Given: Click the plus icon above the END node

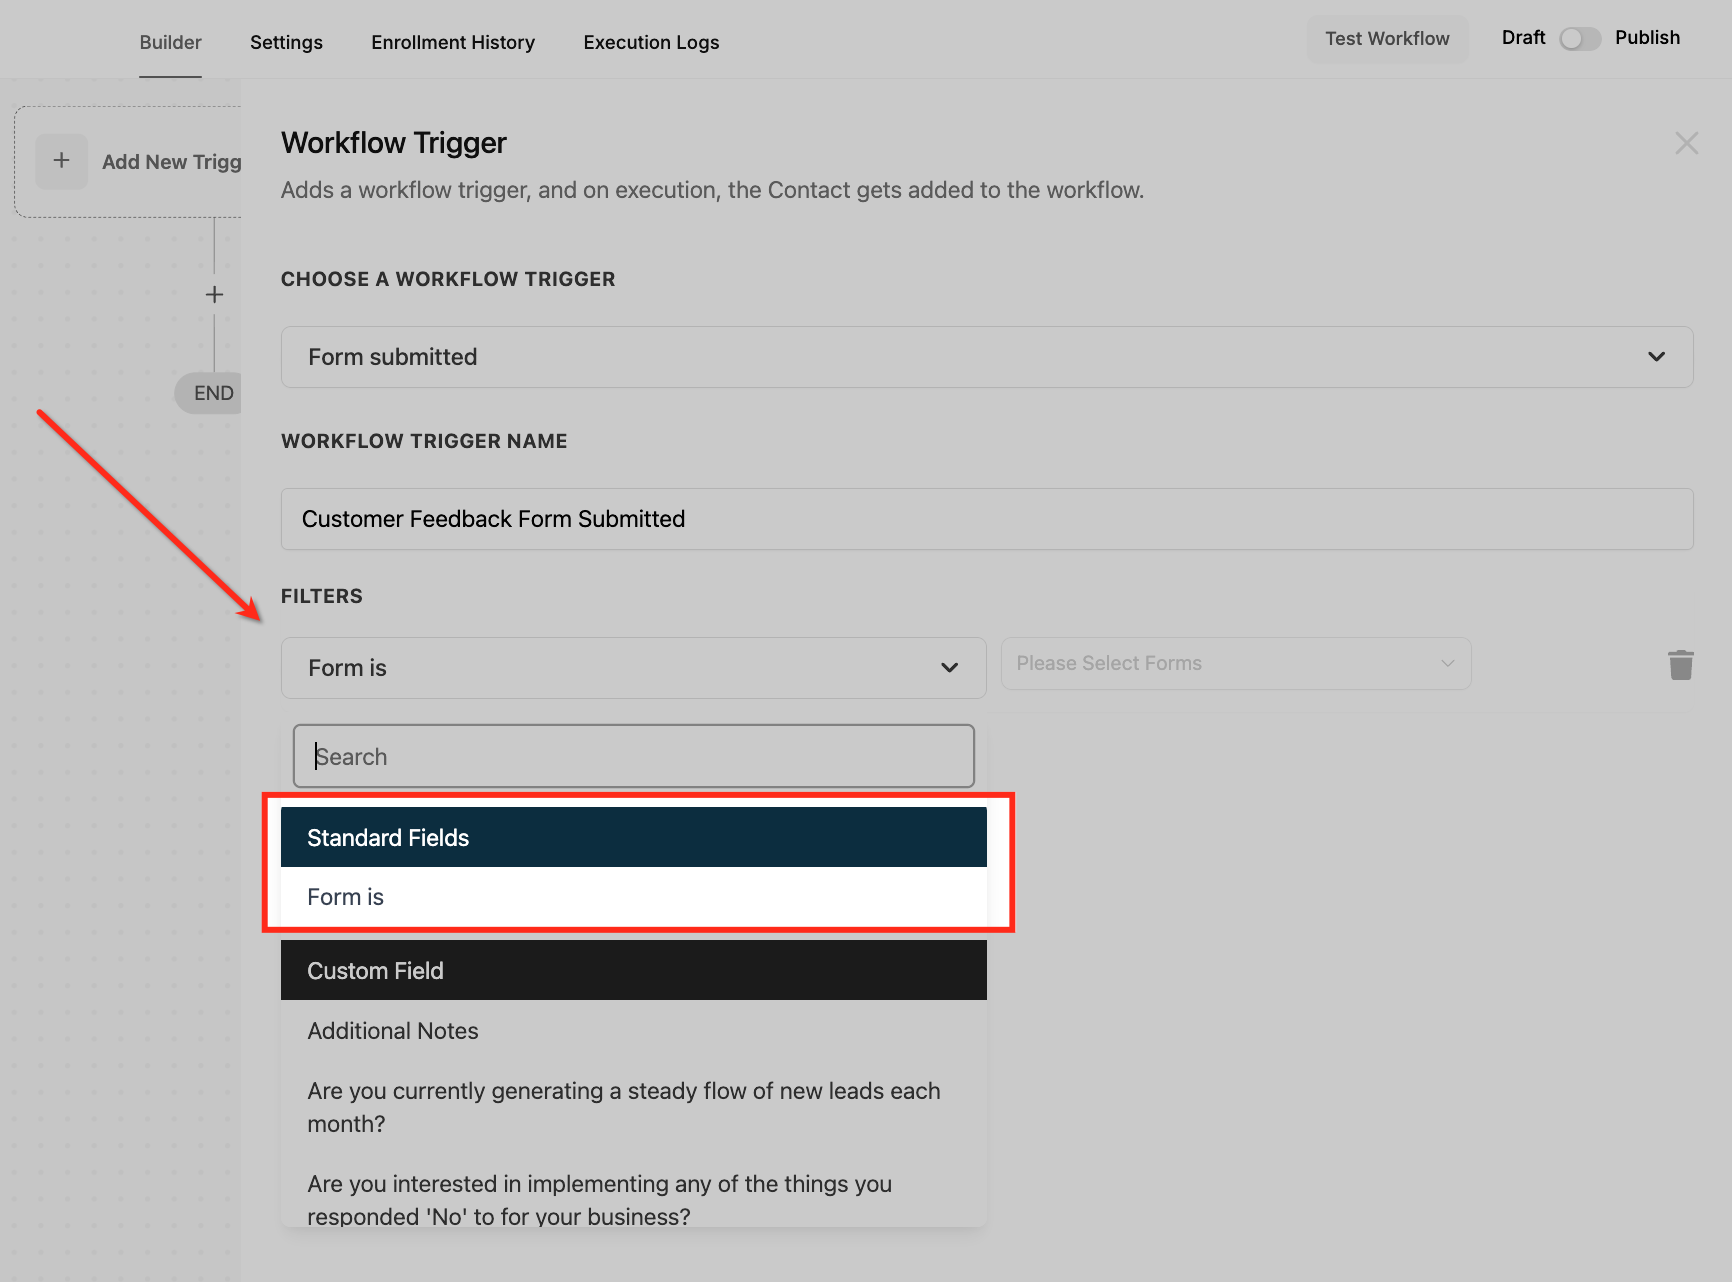Looking at the screenshot, I should (214, 294).
